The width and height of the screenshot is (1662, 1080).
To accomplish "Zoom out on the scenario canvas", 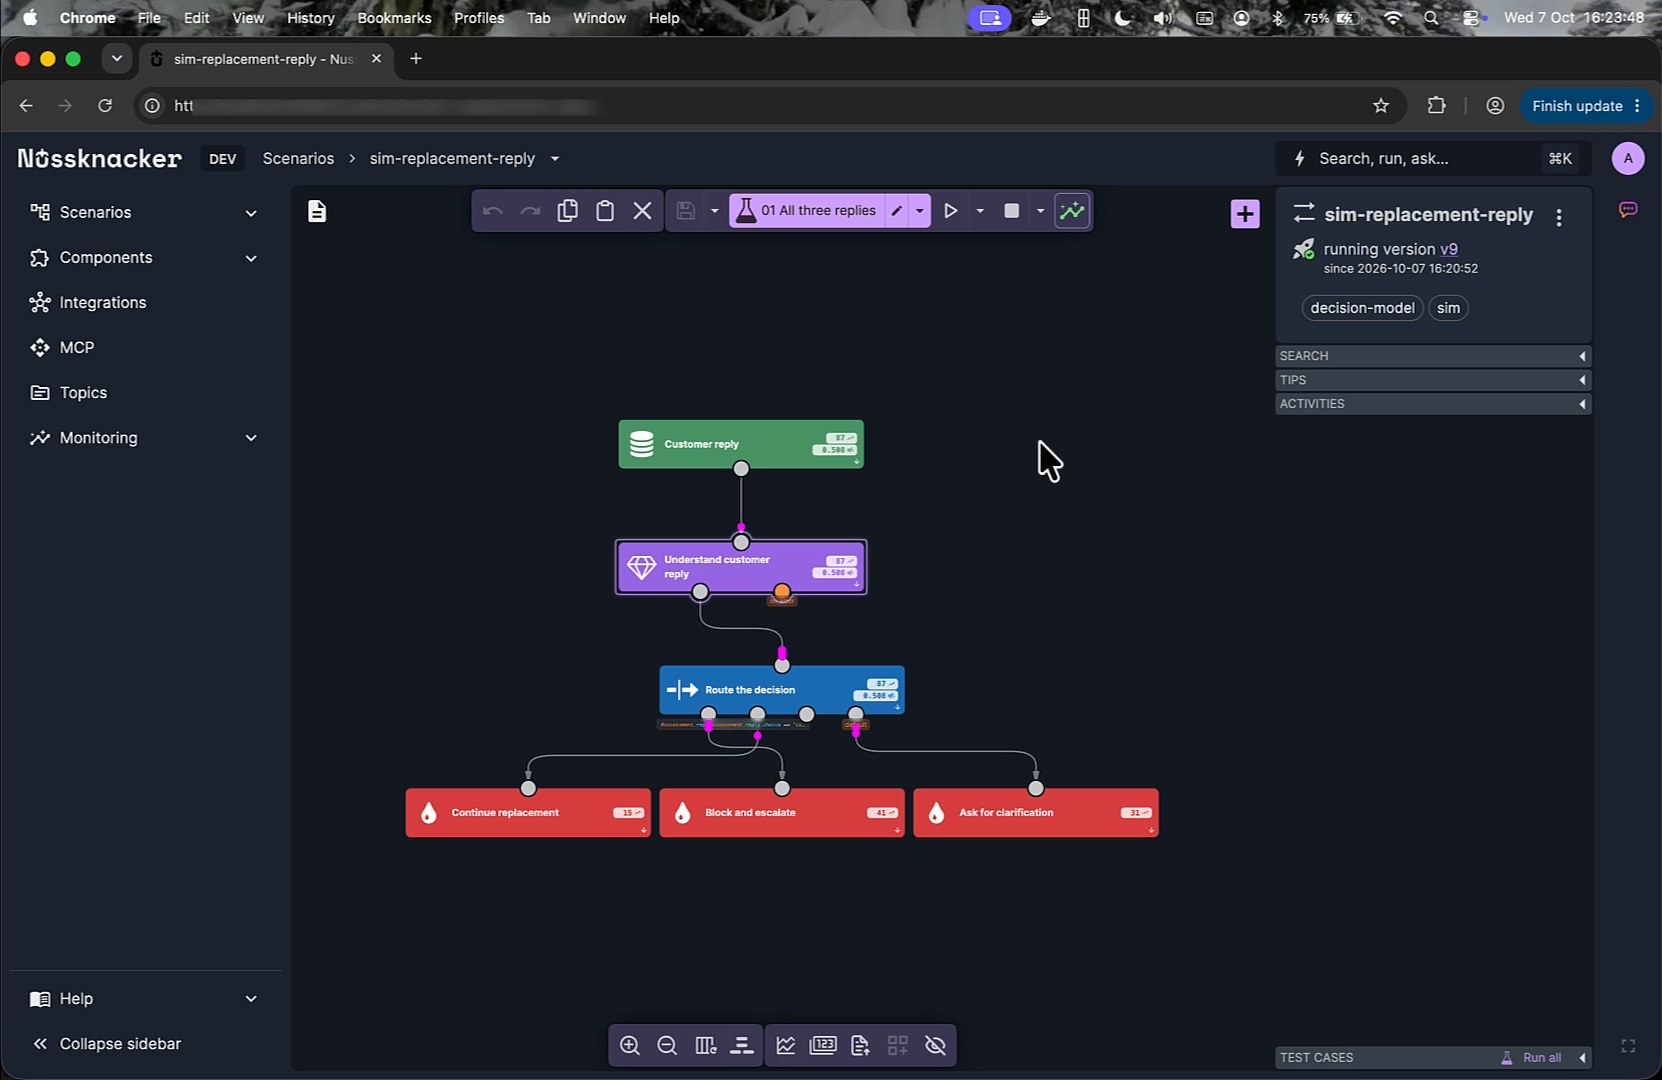I will [667, 1045].
